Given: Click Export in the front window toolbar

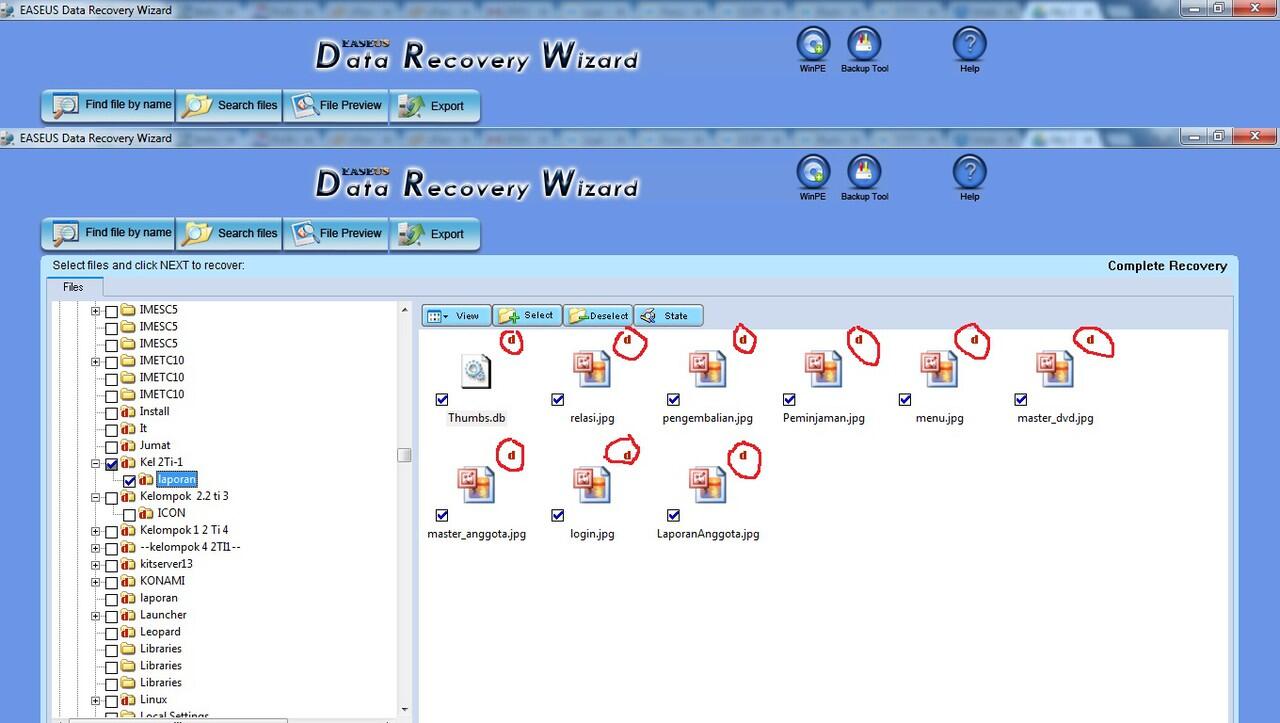Looking at the screenshot, I should (x=434, y=233).
